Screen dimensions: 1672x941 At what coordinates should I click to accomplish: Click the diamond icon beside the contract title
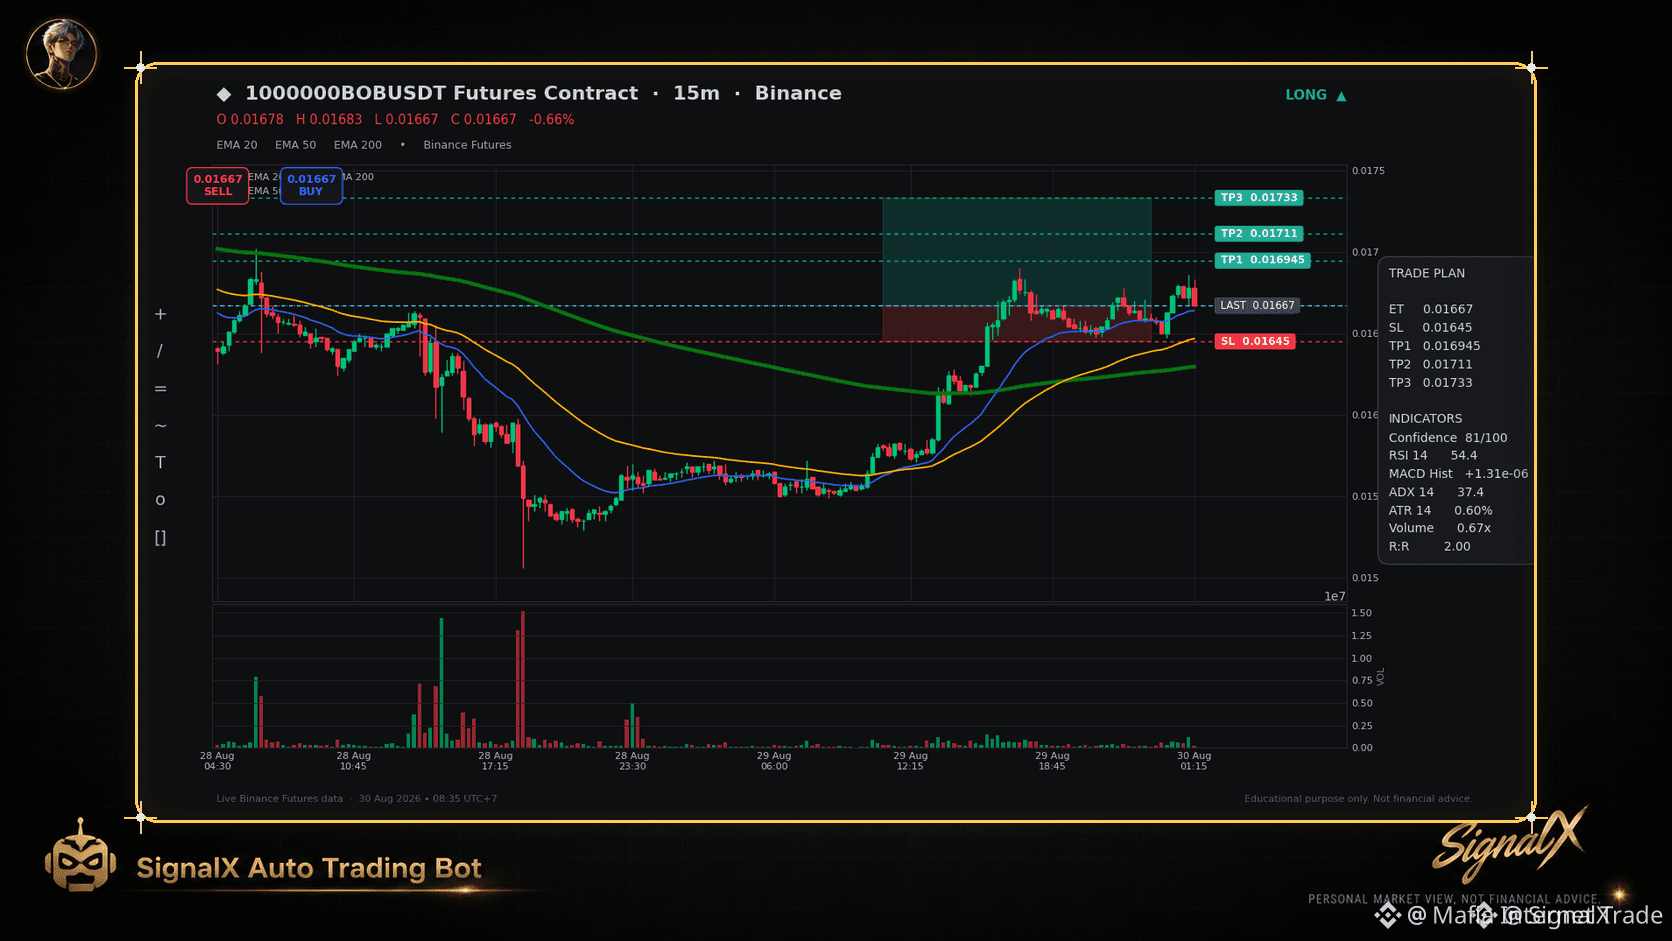(x=224, y=94)
